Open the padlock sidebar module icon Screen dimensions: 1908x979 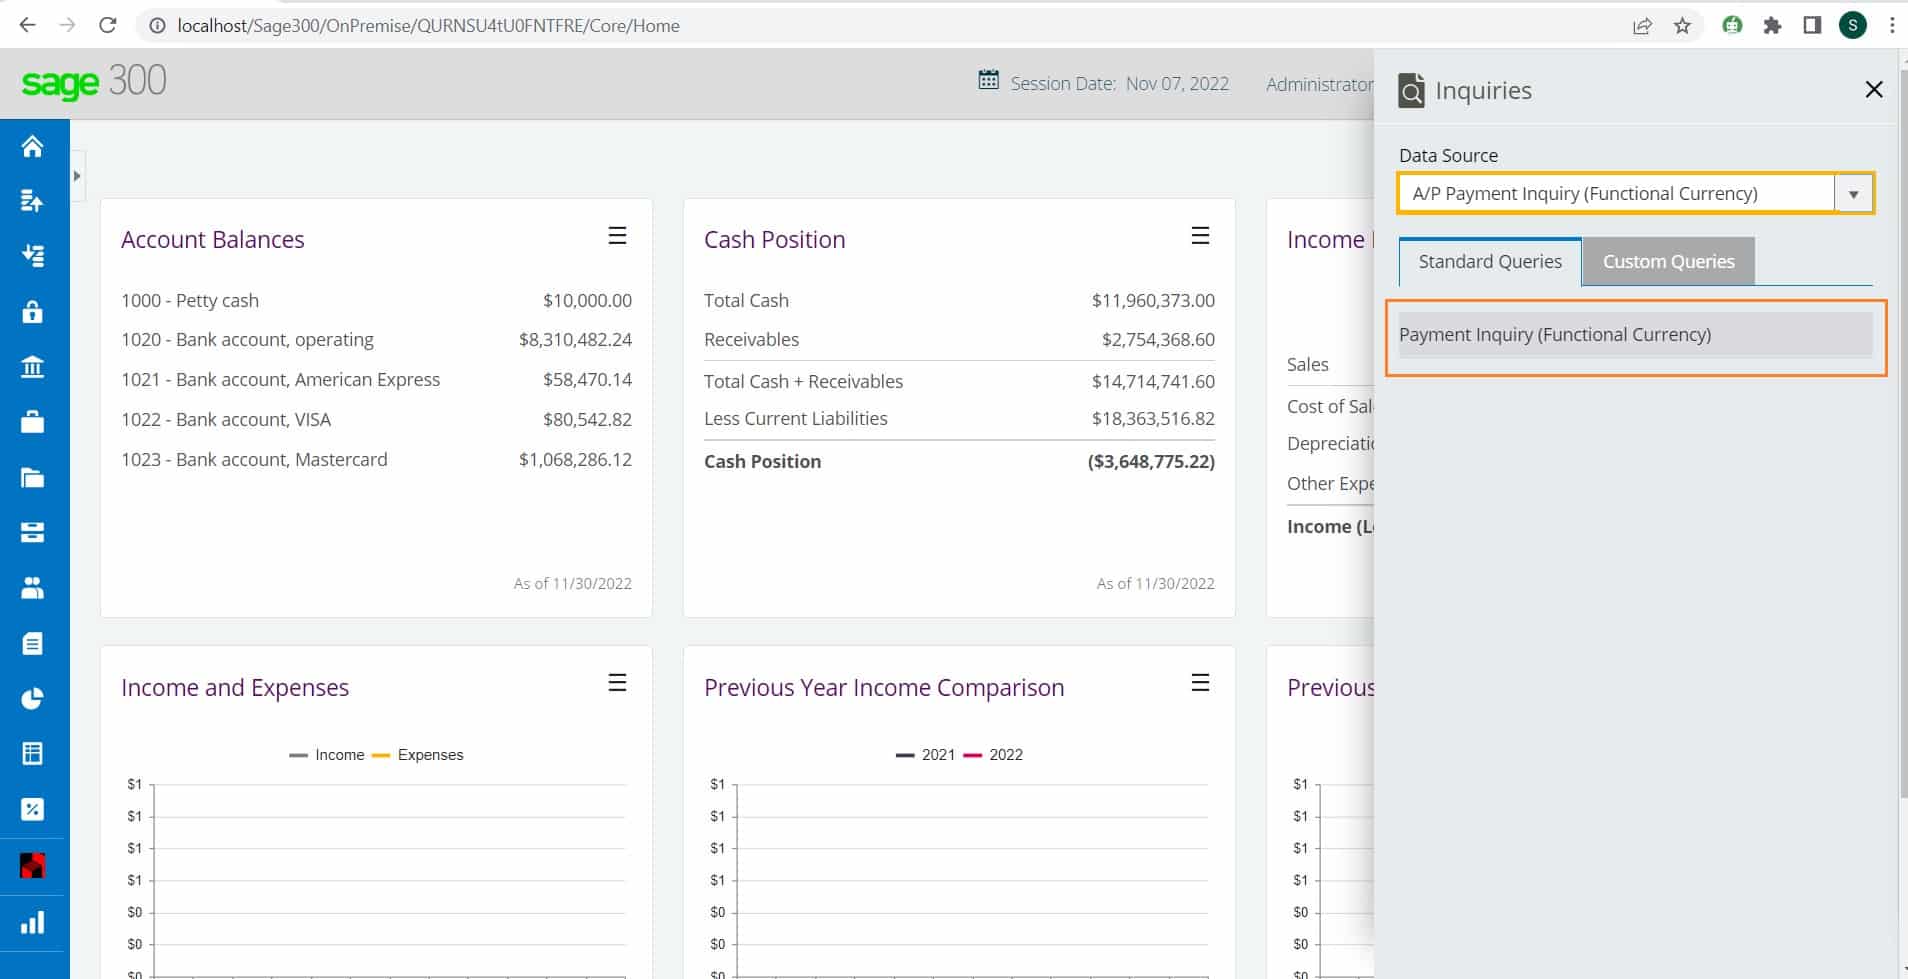point(32,311)
